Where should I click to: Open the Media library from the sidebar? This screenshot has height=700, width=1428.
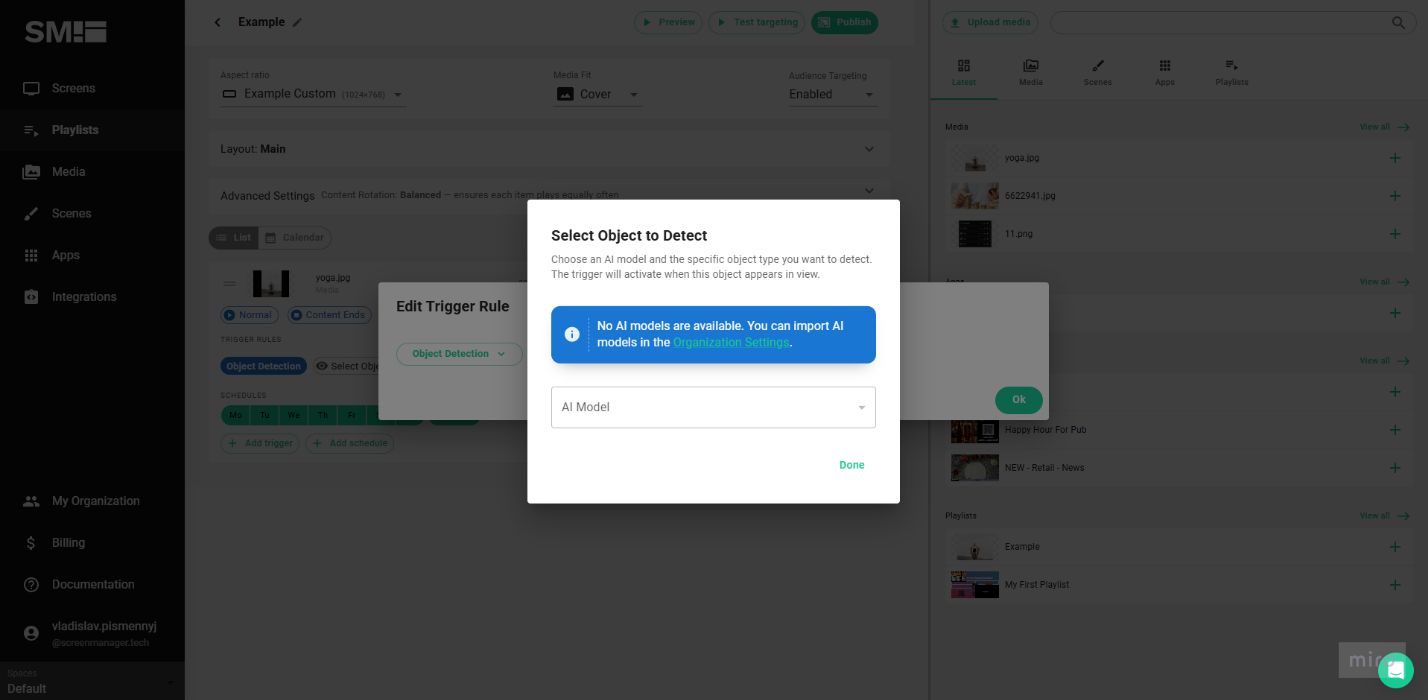[68, 171]
